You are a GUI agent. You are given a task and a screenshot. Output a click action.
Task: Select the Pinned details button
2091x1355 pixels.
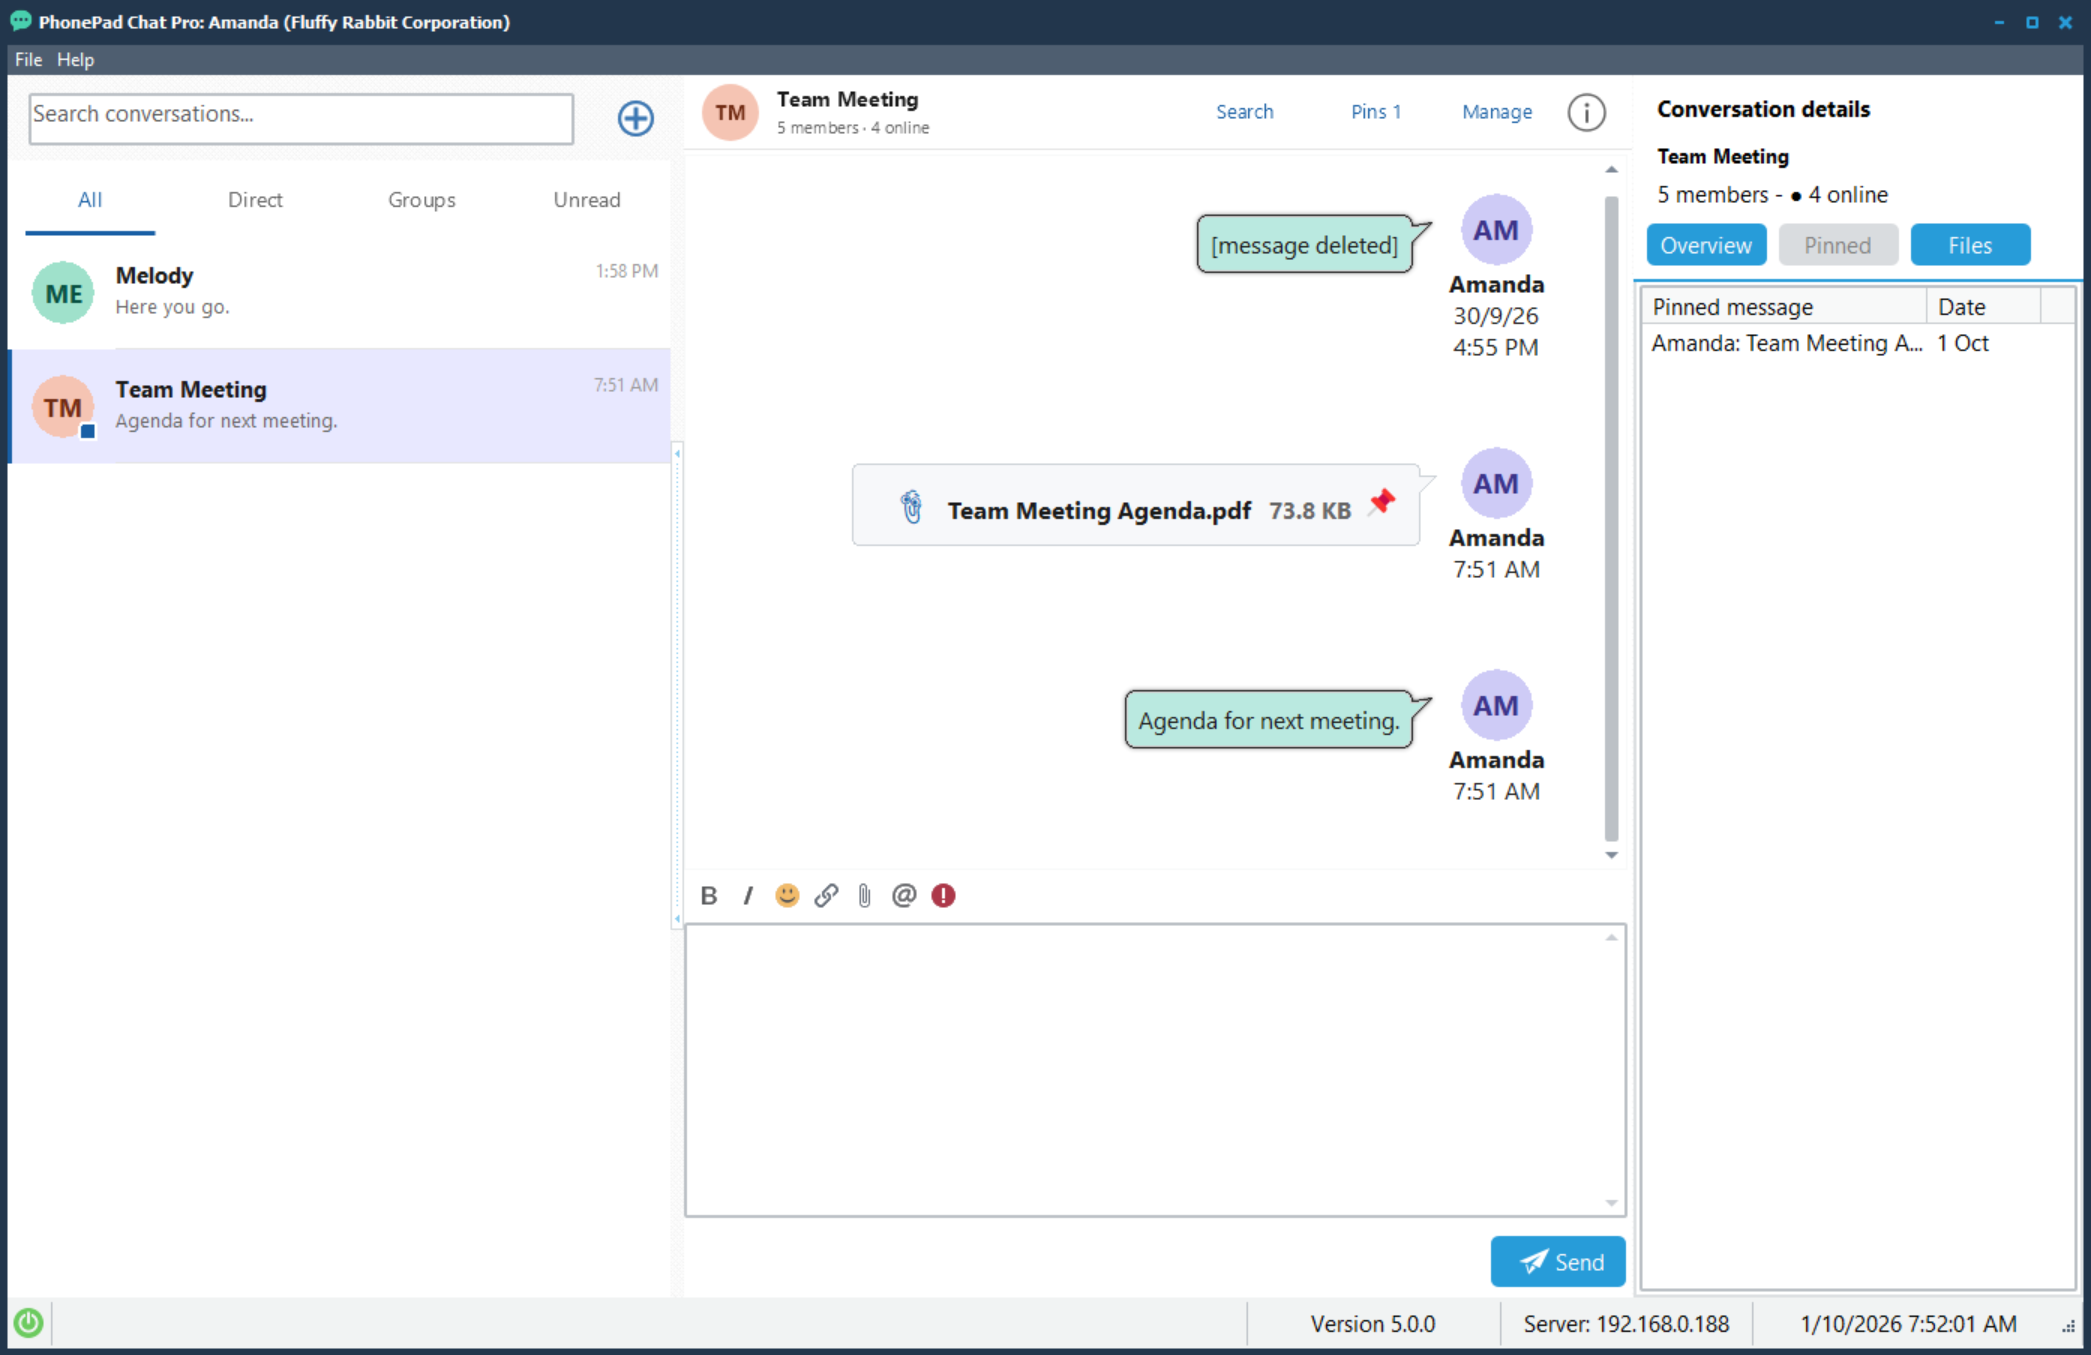1838,245
